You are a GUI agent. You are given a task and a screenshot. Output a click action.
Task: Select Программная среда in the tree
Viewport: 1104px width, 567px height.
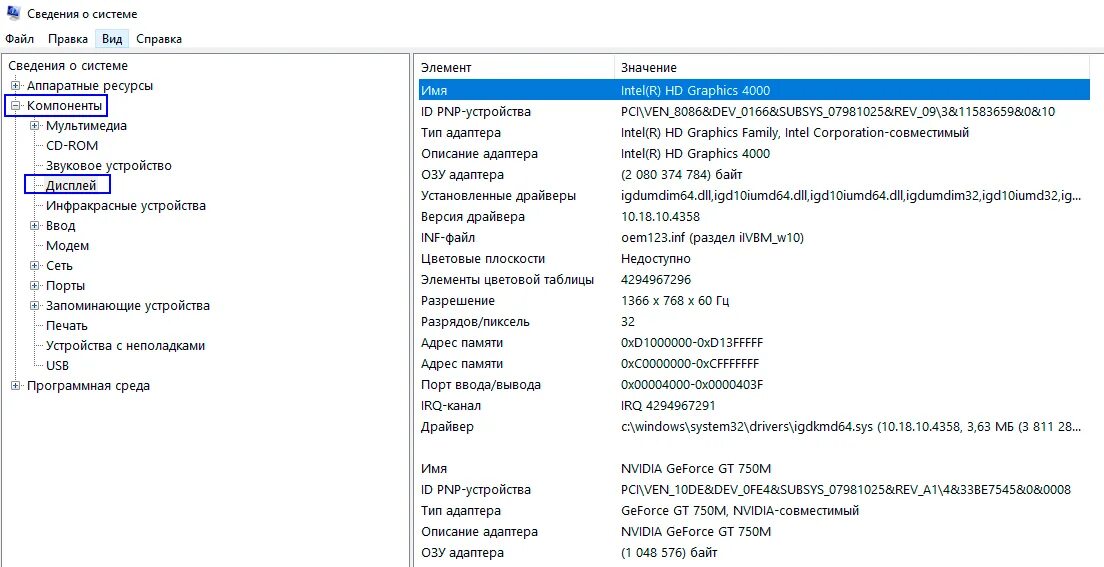(x=88, y=386)
